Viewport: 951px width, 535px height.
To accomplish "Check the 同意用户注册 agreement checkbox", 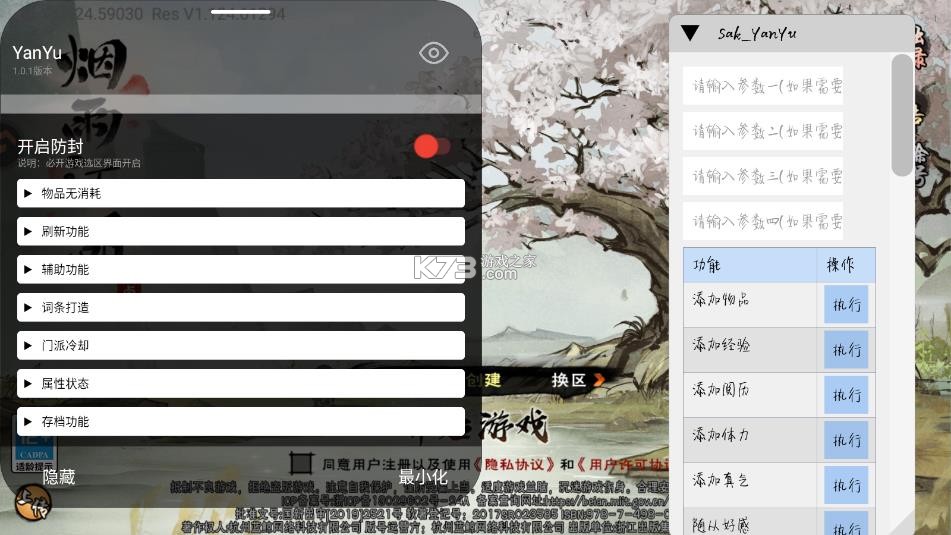I will pos(301,463).
